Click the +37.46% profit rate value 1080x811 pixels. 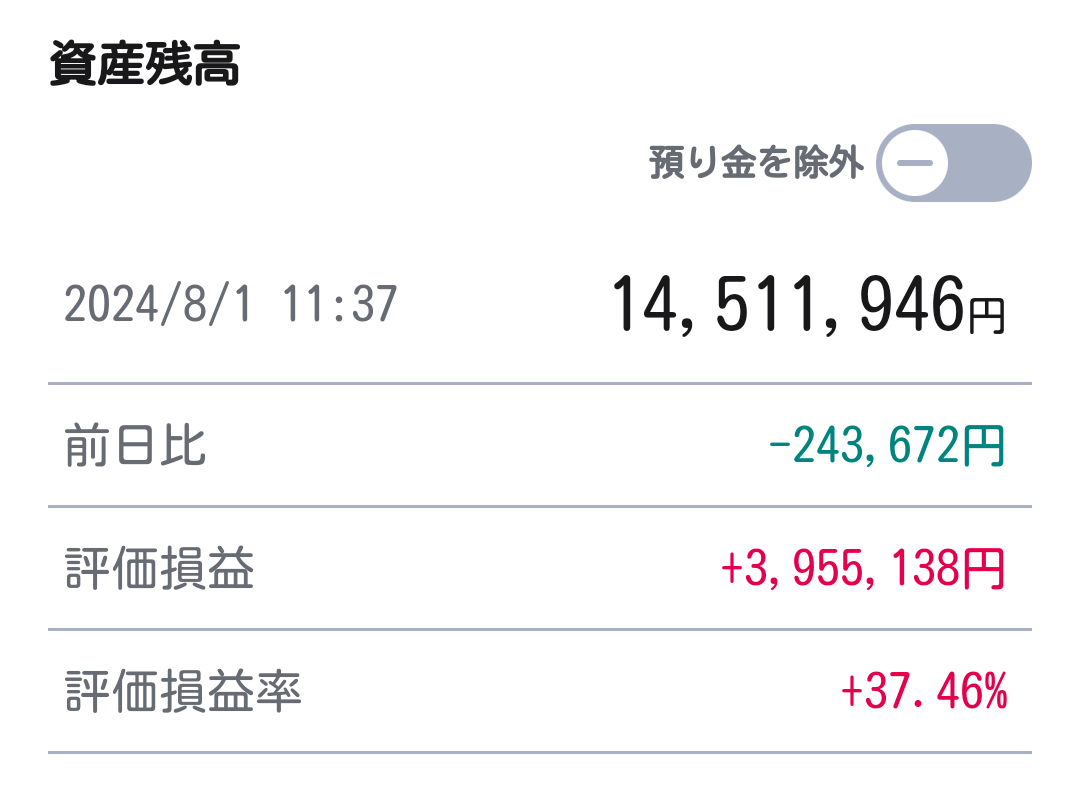tap(924, 691)
